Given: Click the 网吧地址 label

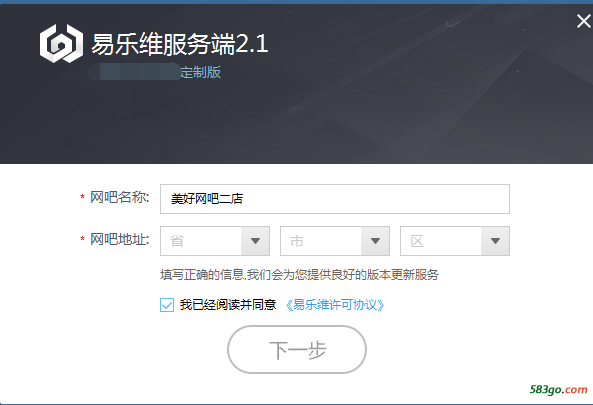Looking at the screenshot, I should 120,239.
